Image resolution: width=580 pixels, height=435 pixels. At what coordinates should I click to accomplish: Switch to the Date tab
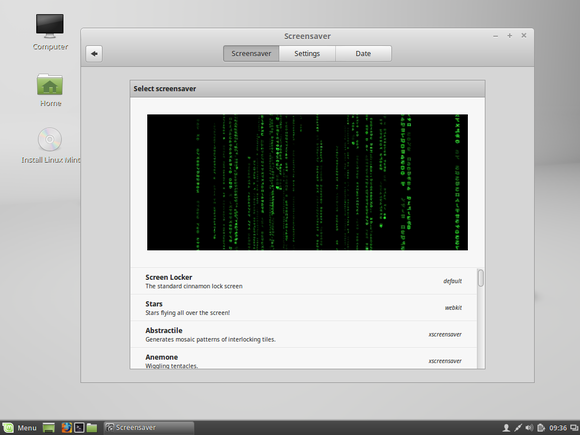click(x=363, y=54)
